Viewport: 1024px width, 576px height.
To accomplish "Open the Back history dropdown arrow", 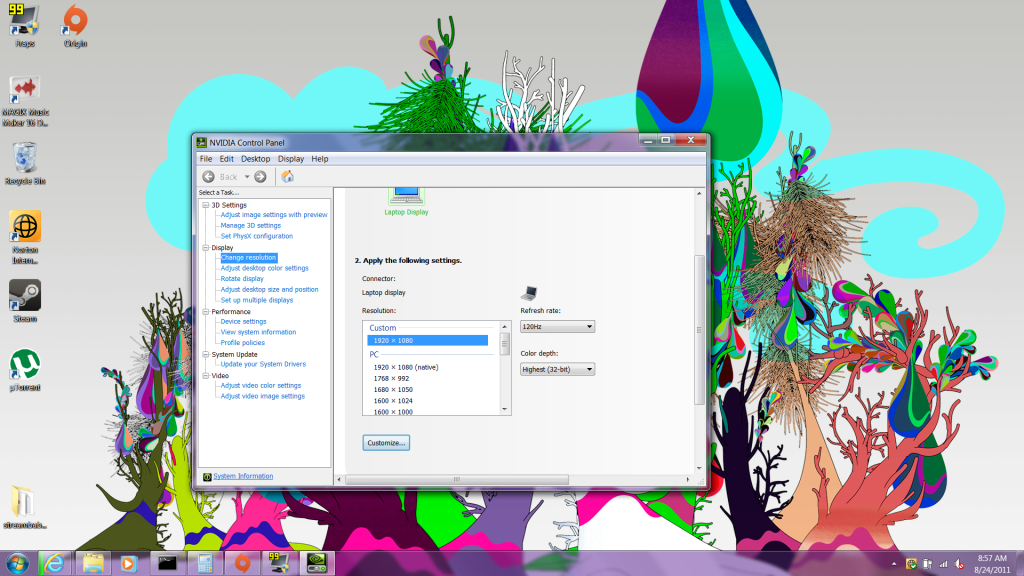I will click(x=247, y=177).
